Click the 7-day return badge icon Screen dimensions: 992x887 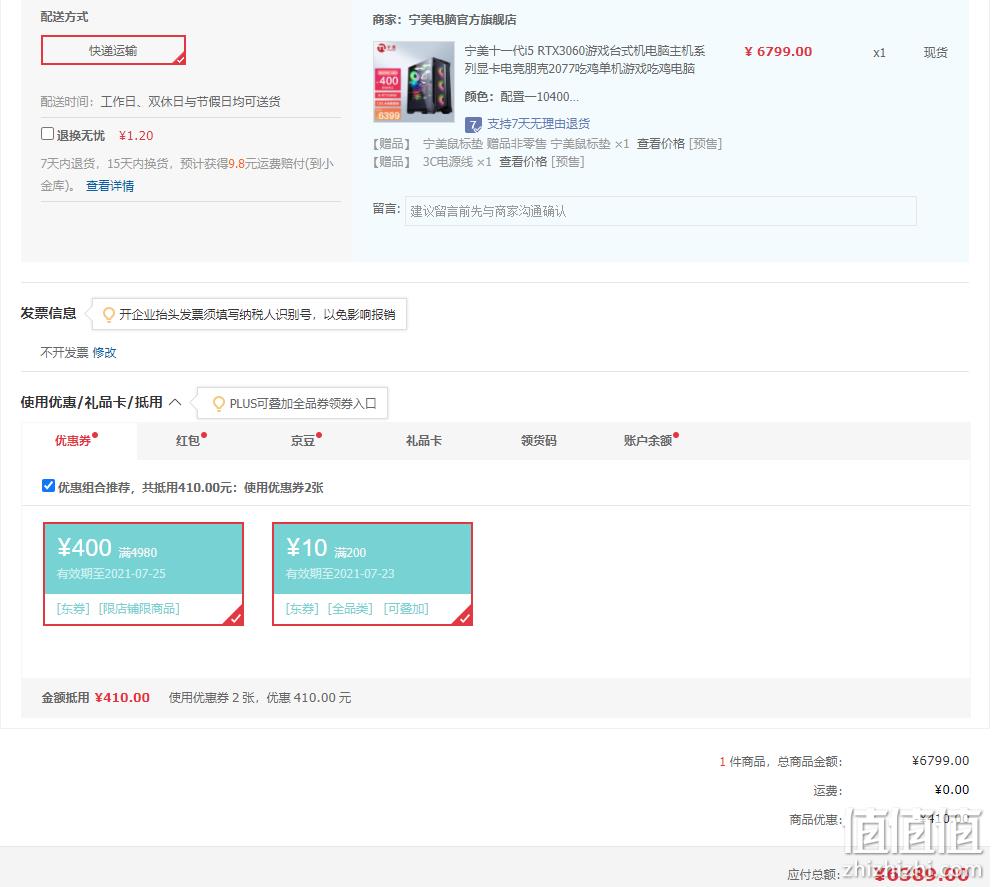click(x=473, y=125)
